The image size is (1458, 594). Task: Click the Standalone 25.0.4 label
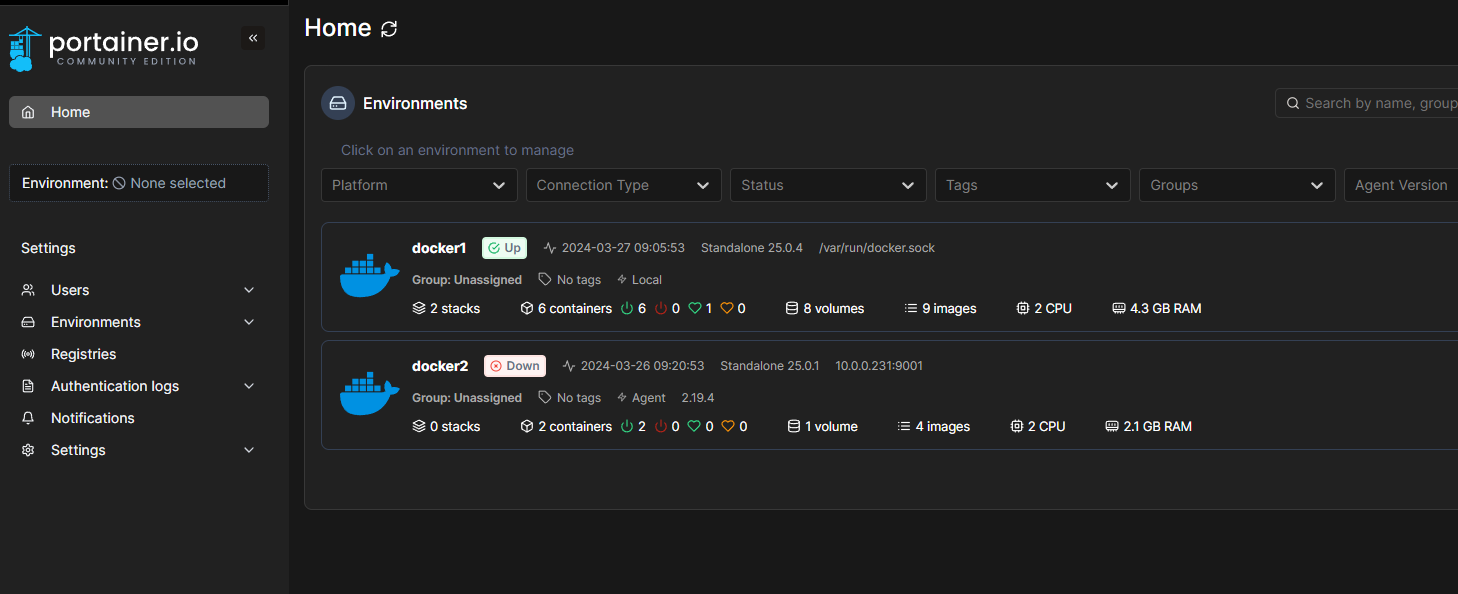[x=752, y=248]
